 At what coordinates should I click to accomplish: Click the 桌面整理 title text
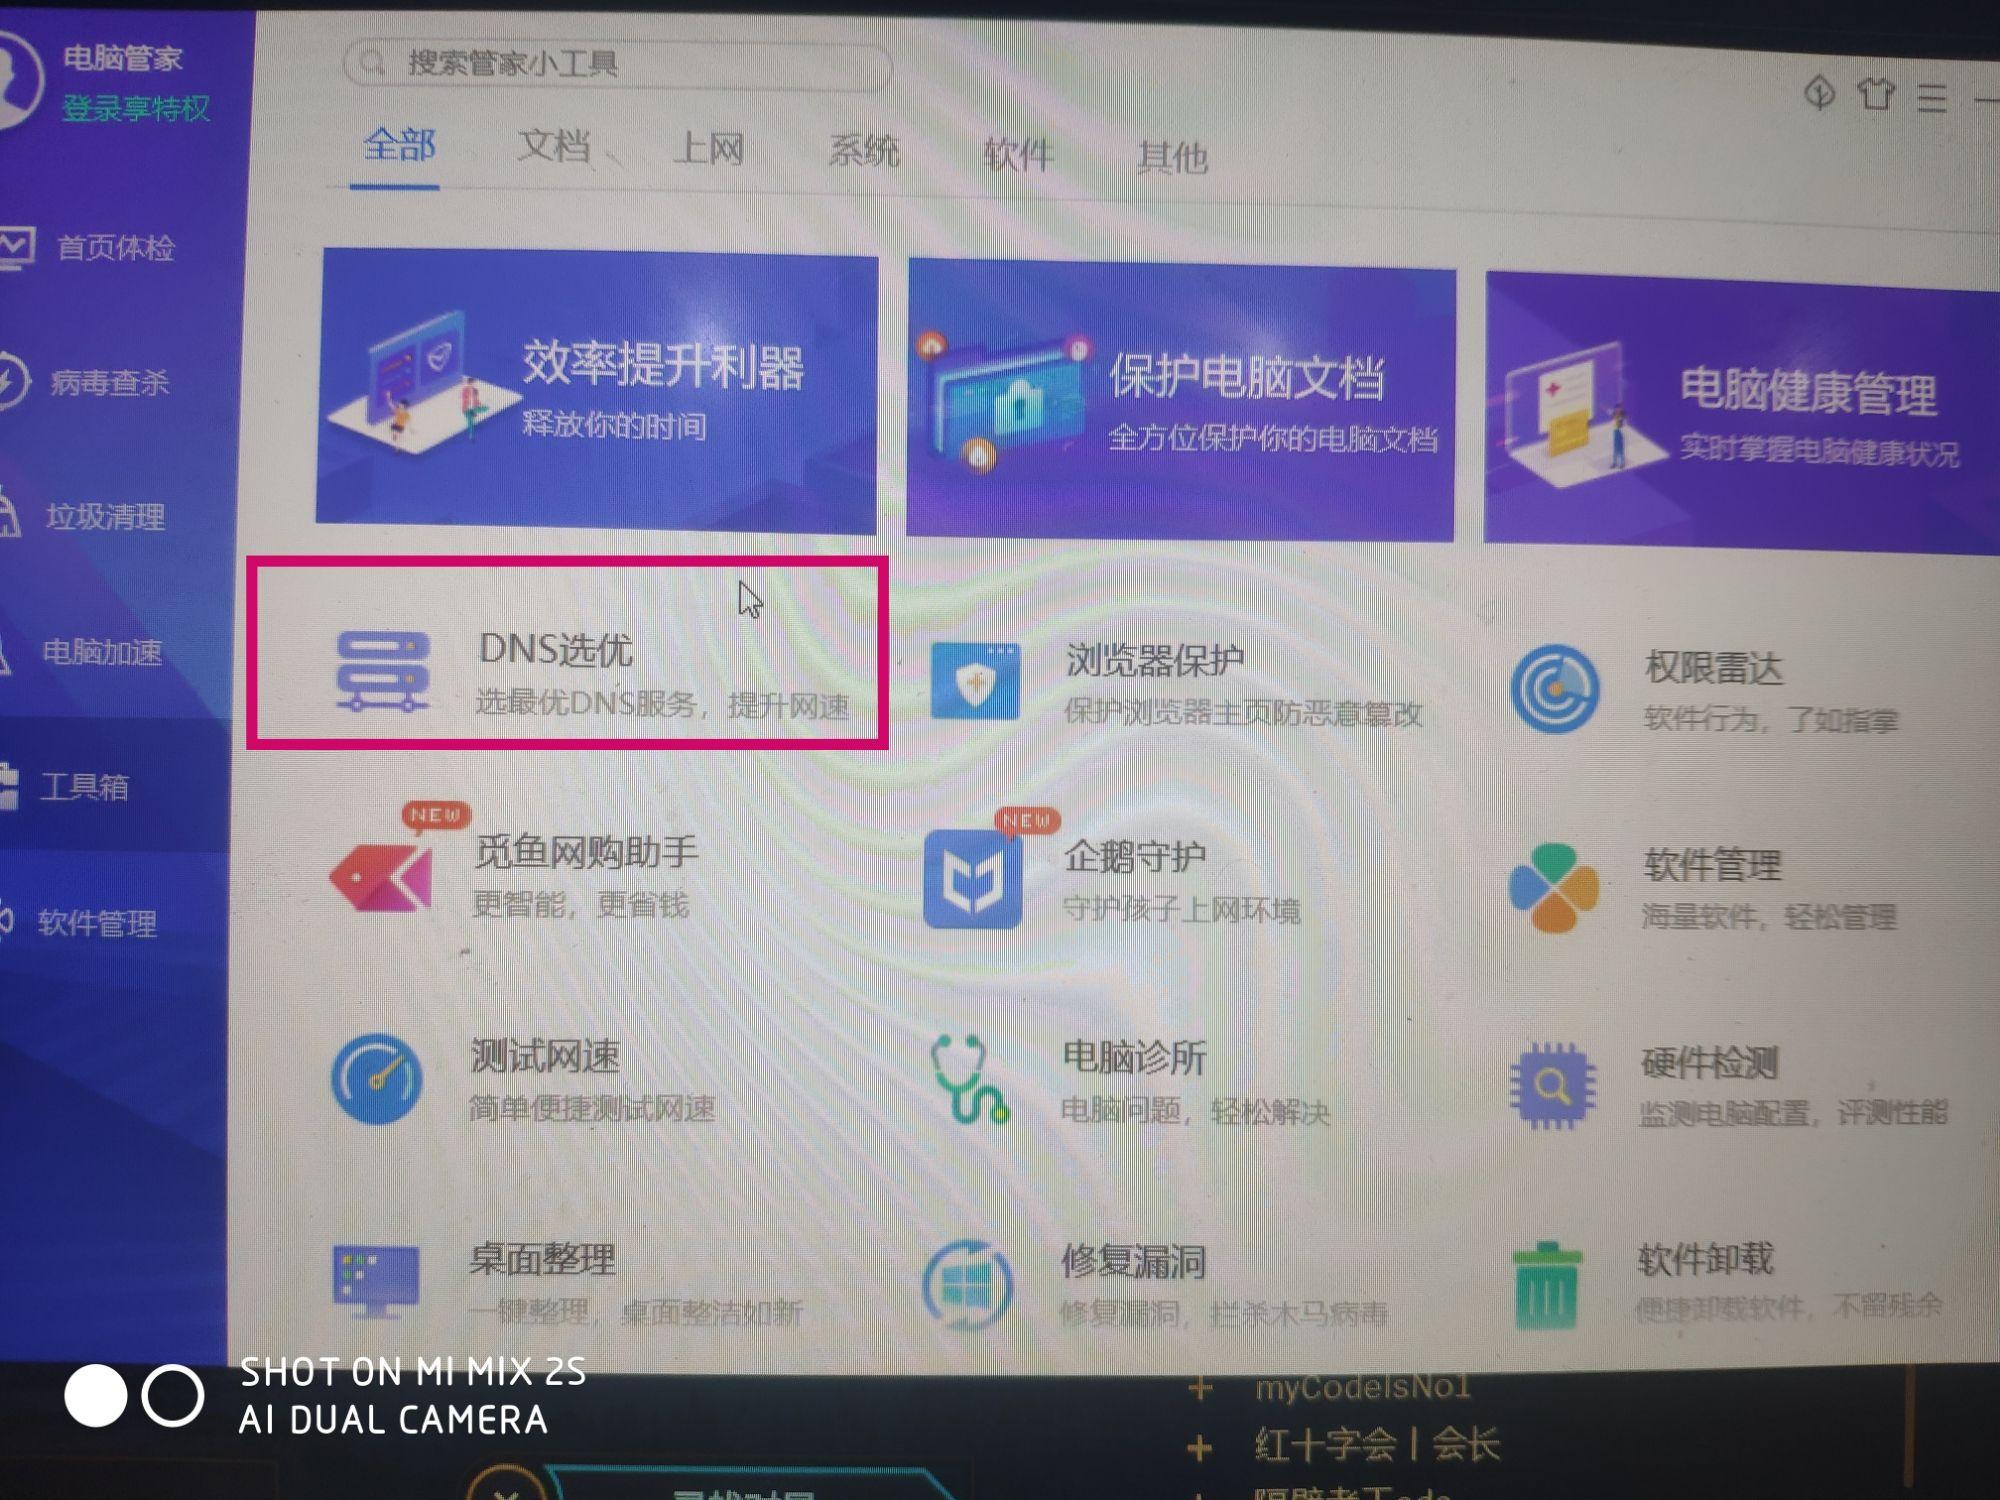pos(543,1259)
